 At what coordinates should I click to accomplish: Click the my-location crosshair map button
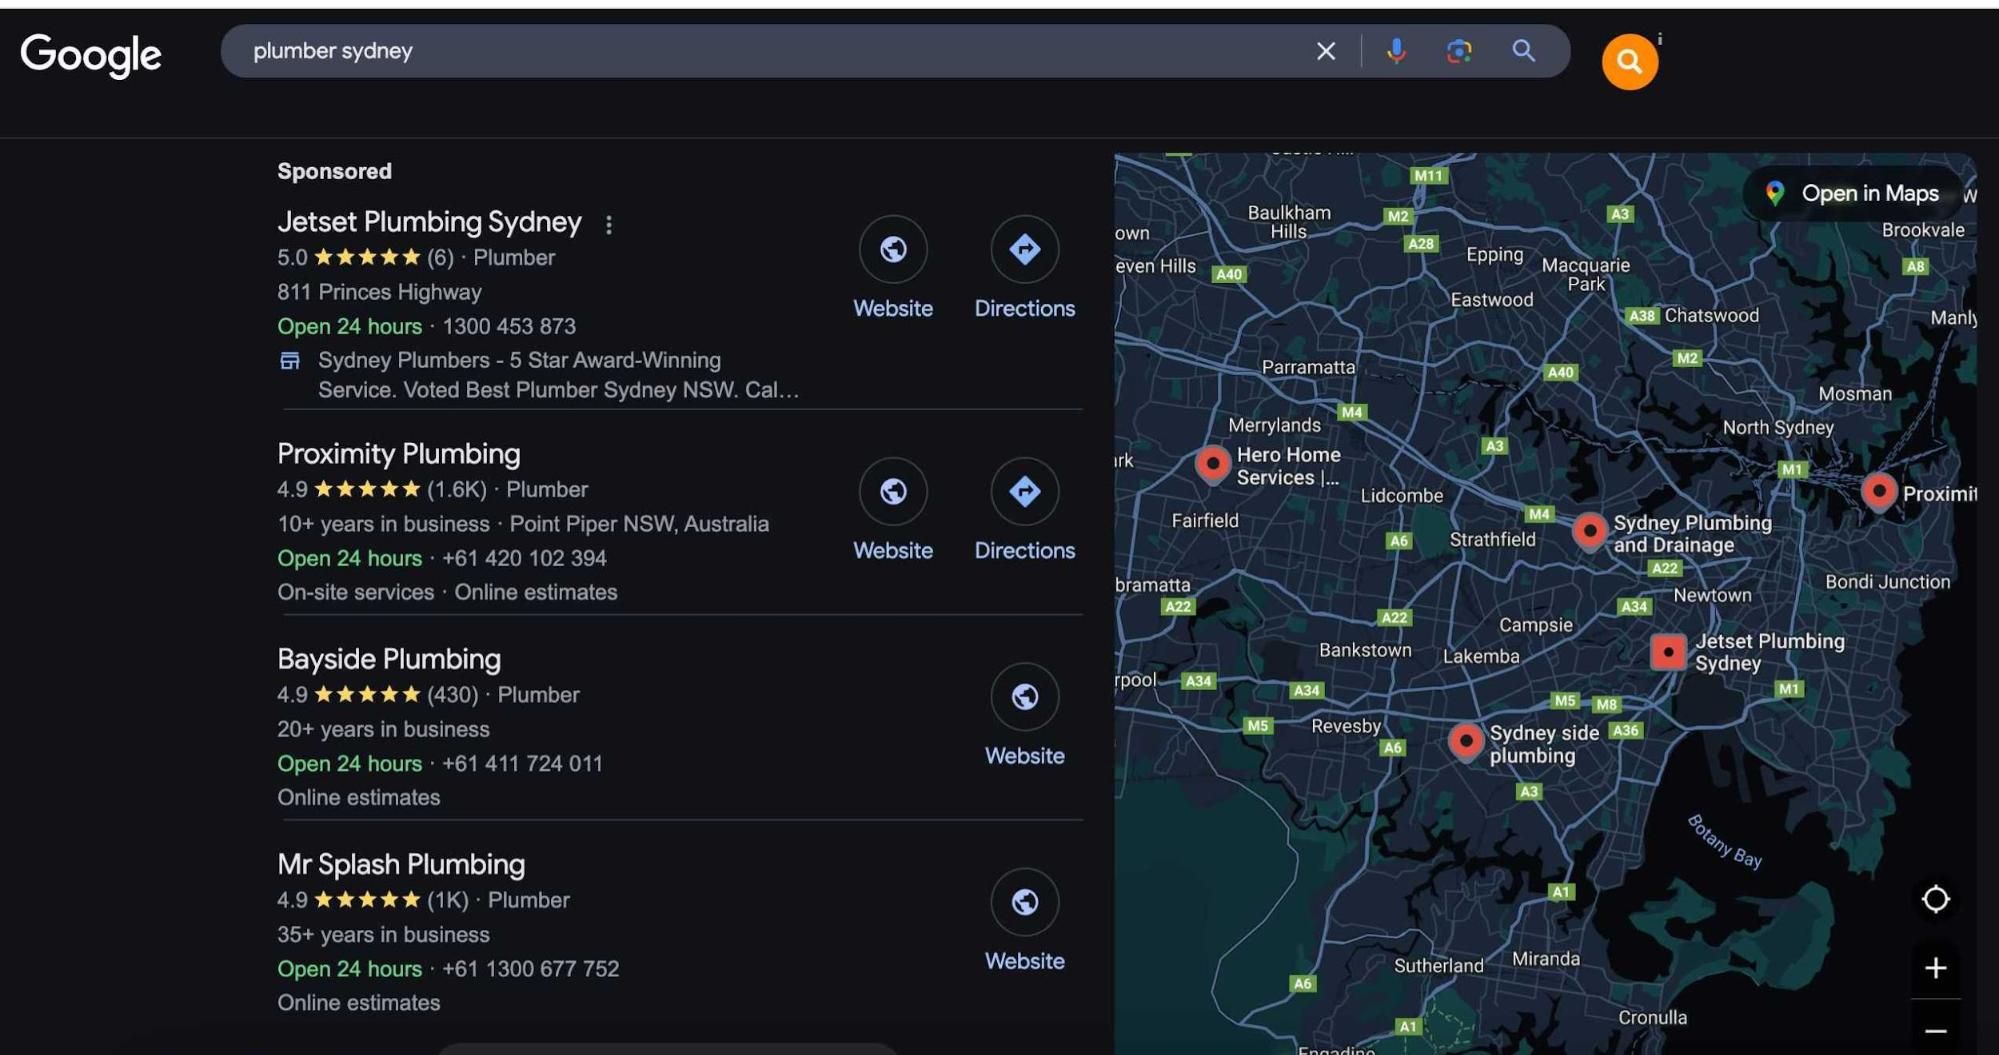click(1935, 899)
